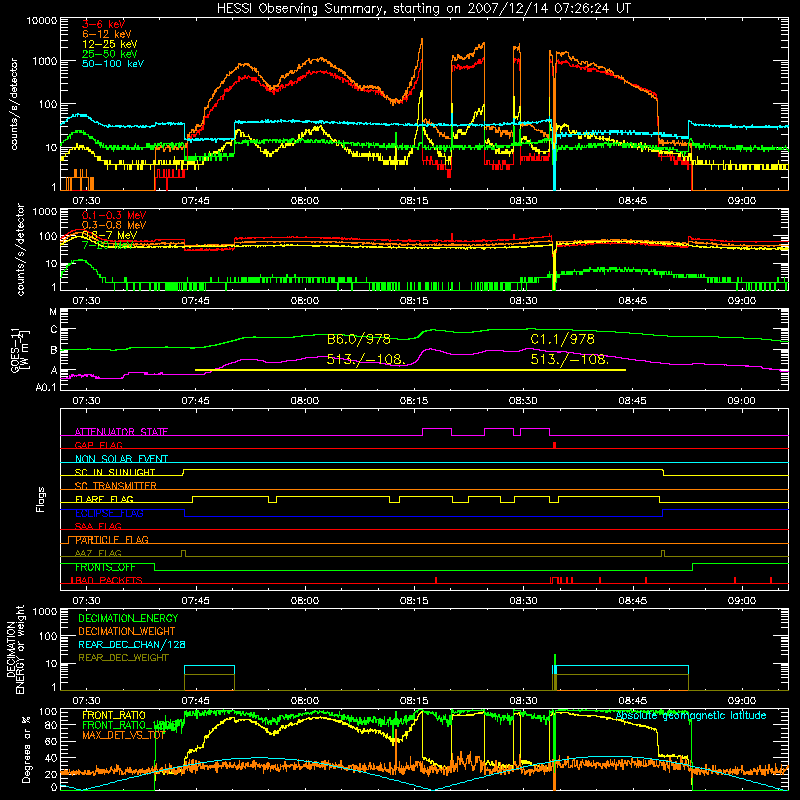Click the MAX_DET_VS_TOT legend label
Screen dimensions: 800x800
coord(123,735)
